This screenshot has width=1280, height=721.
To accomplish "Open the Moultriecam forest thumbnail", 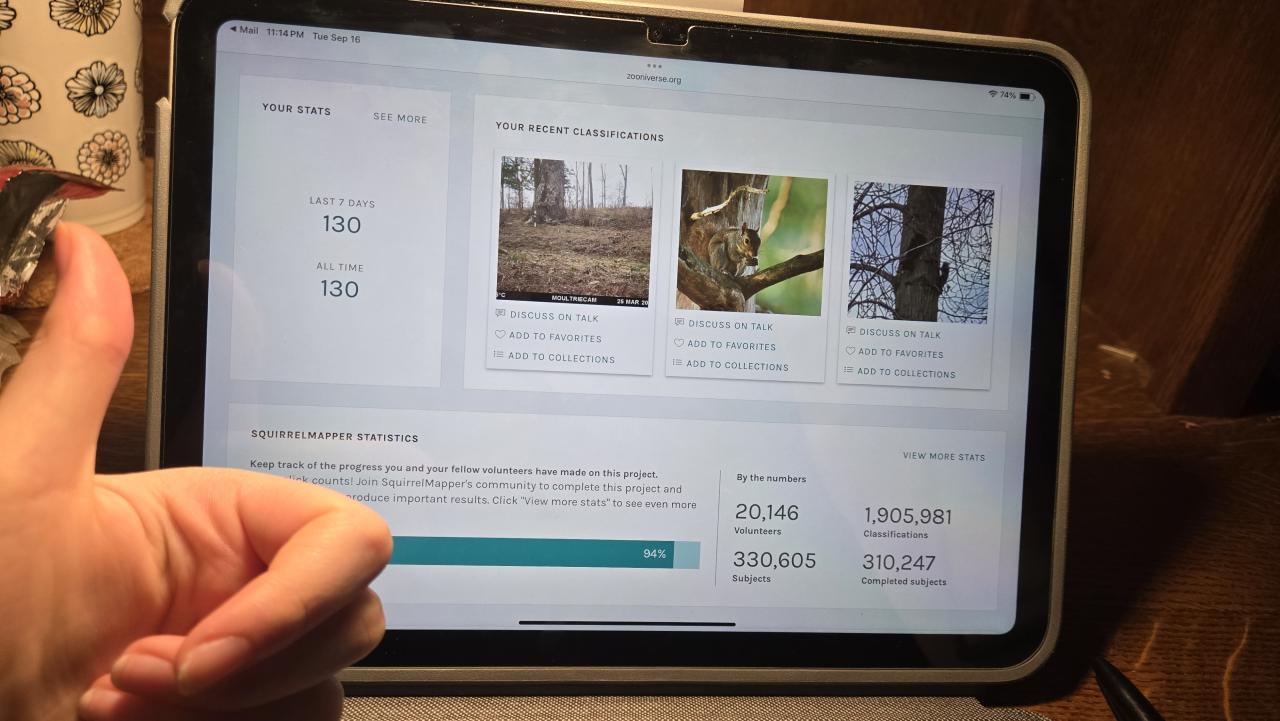I will tap(574, 230).
